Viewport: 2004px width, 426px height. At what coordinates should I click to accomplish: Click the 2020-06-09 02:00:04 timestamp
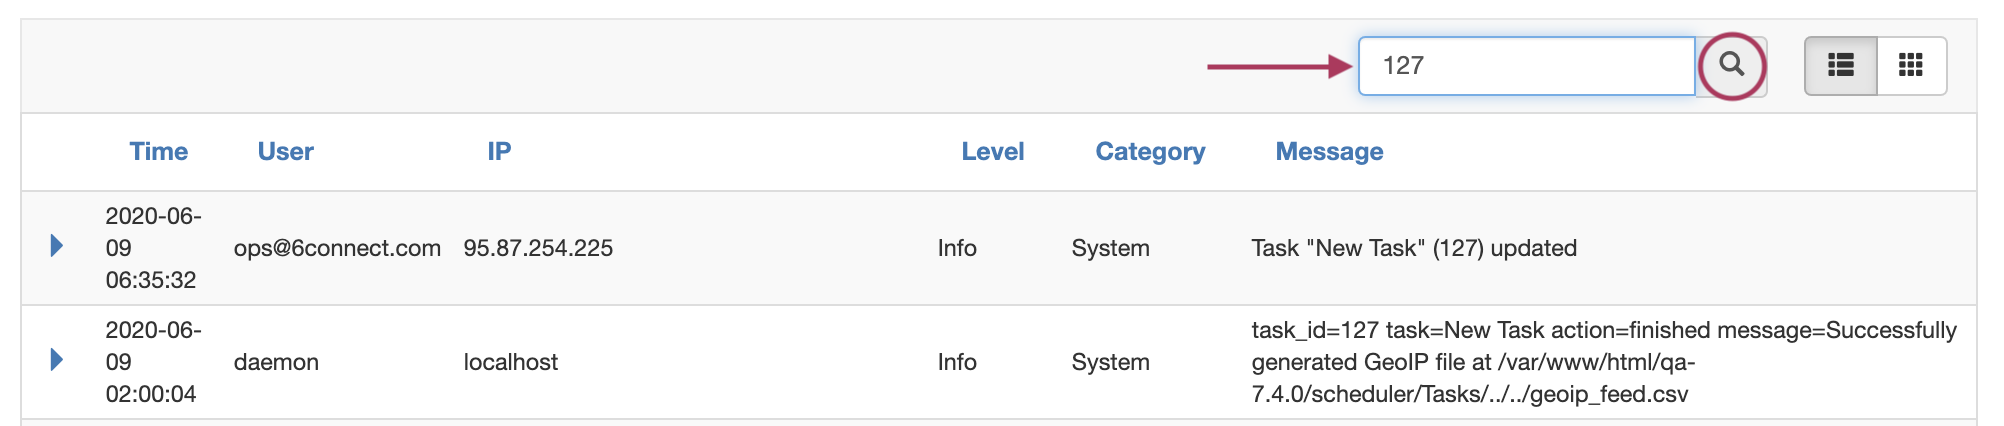click(153, 362)
